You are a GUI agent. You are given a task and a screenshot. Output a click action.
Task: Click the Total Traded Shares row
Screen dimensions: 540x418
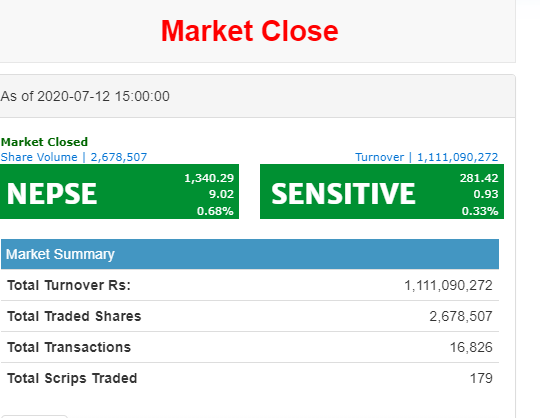point(250,316)
